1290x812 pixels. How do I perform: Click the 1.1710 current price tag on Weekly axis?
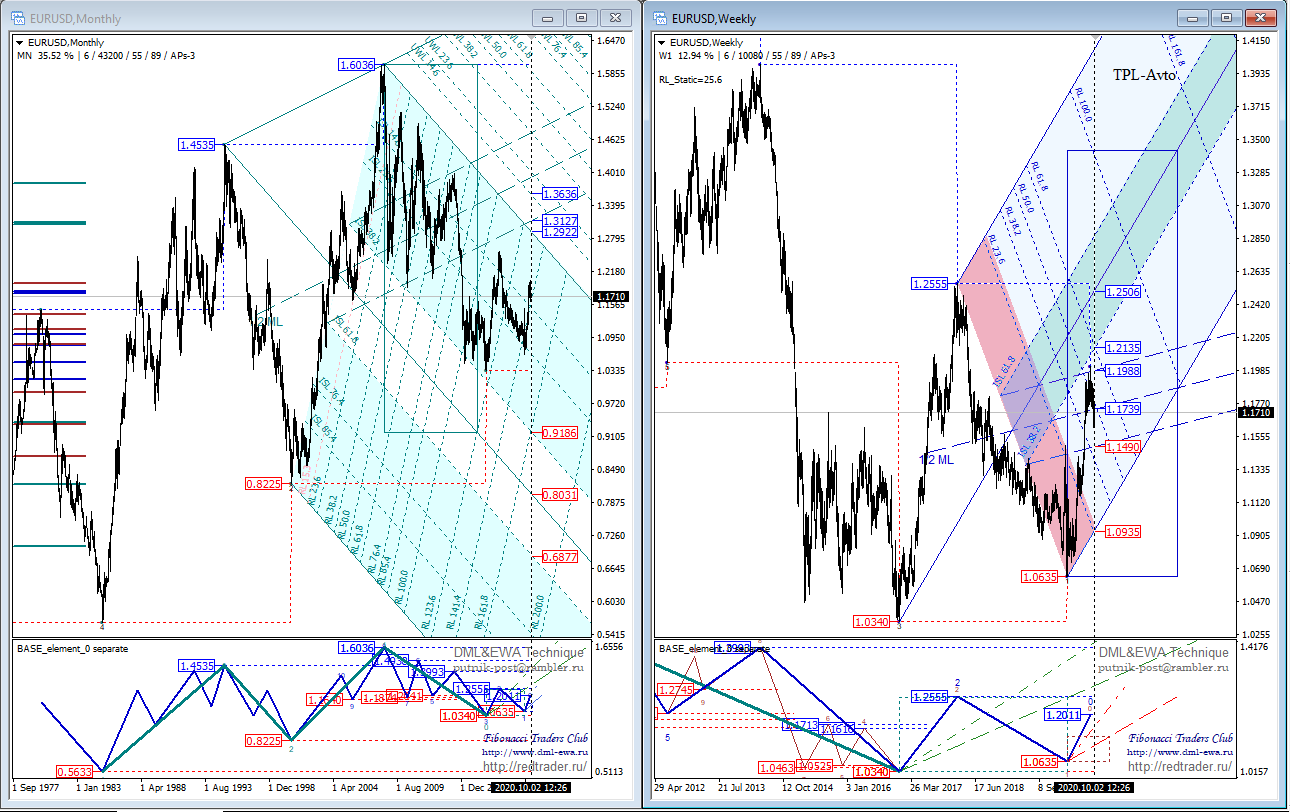click(1255, 412)
